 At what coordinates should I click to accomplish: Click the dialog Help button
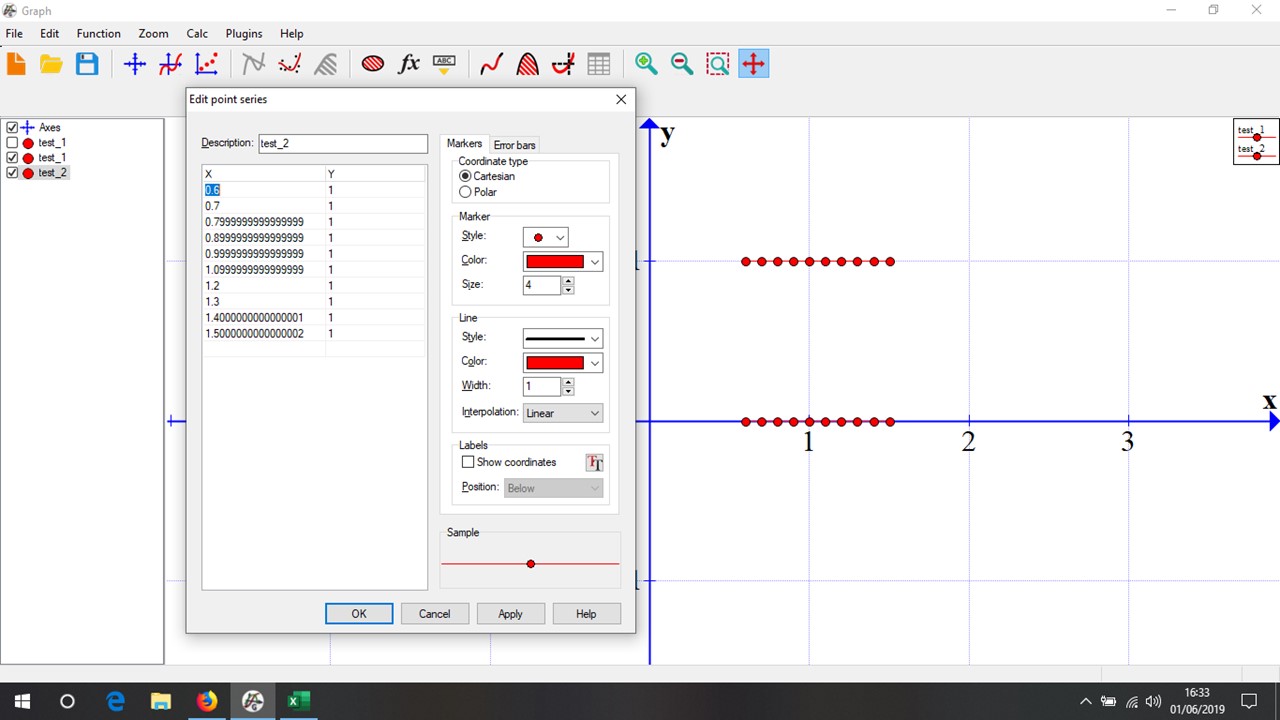coord(587,614)
